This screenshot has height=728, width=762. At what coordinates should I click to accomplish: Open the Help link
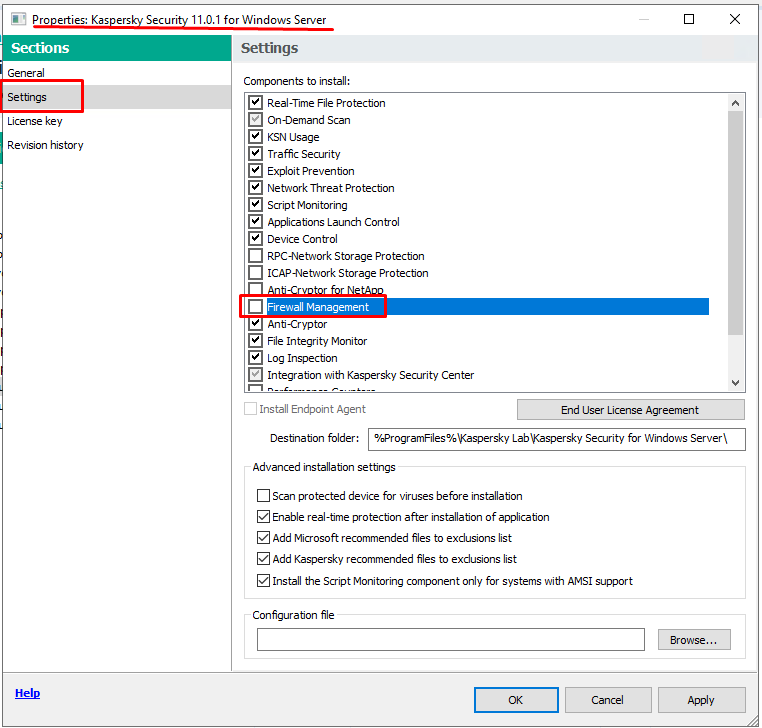pyautogui.click(x=27, y=693)
